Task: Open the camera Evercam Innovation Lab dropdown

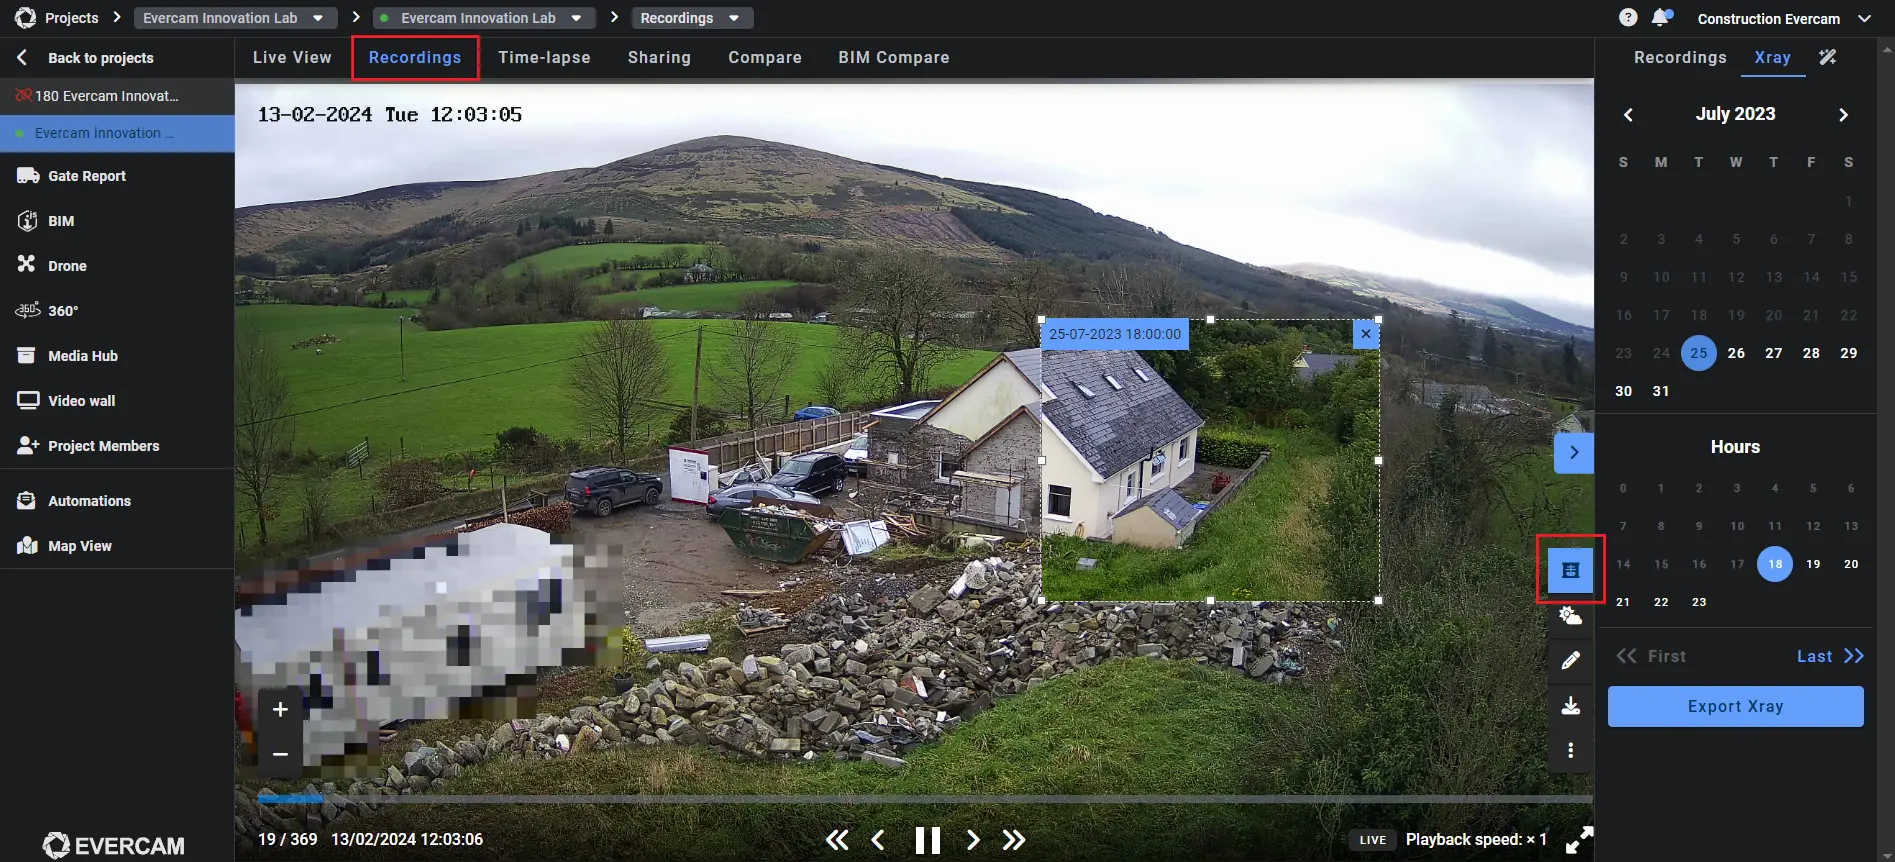Action: point(484,18)
